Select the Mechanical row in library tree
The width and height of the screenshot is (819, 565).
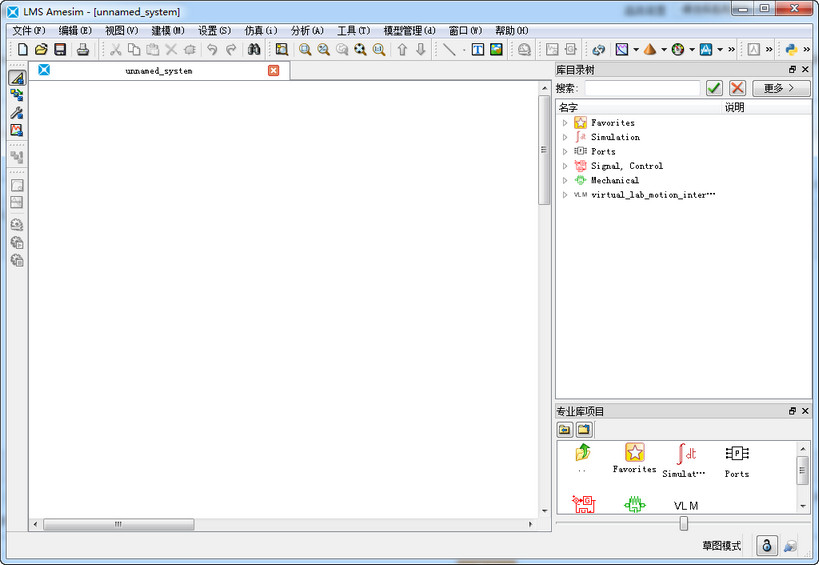pos(684,180)
